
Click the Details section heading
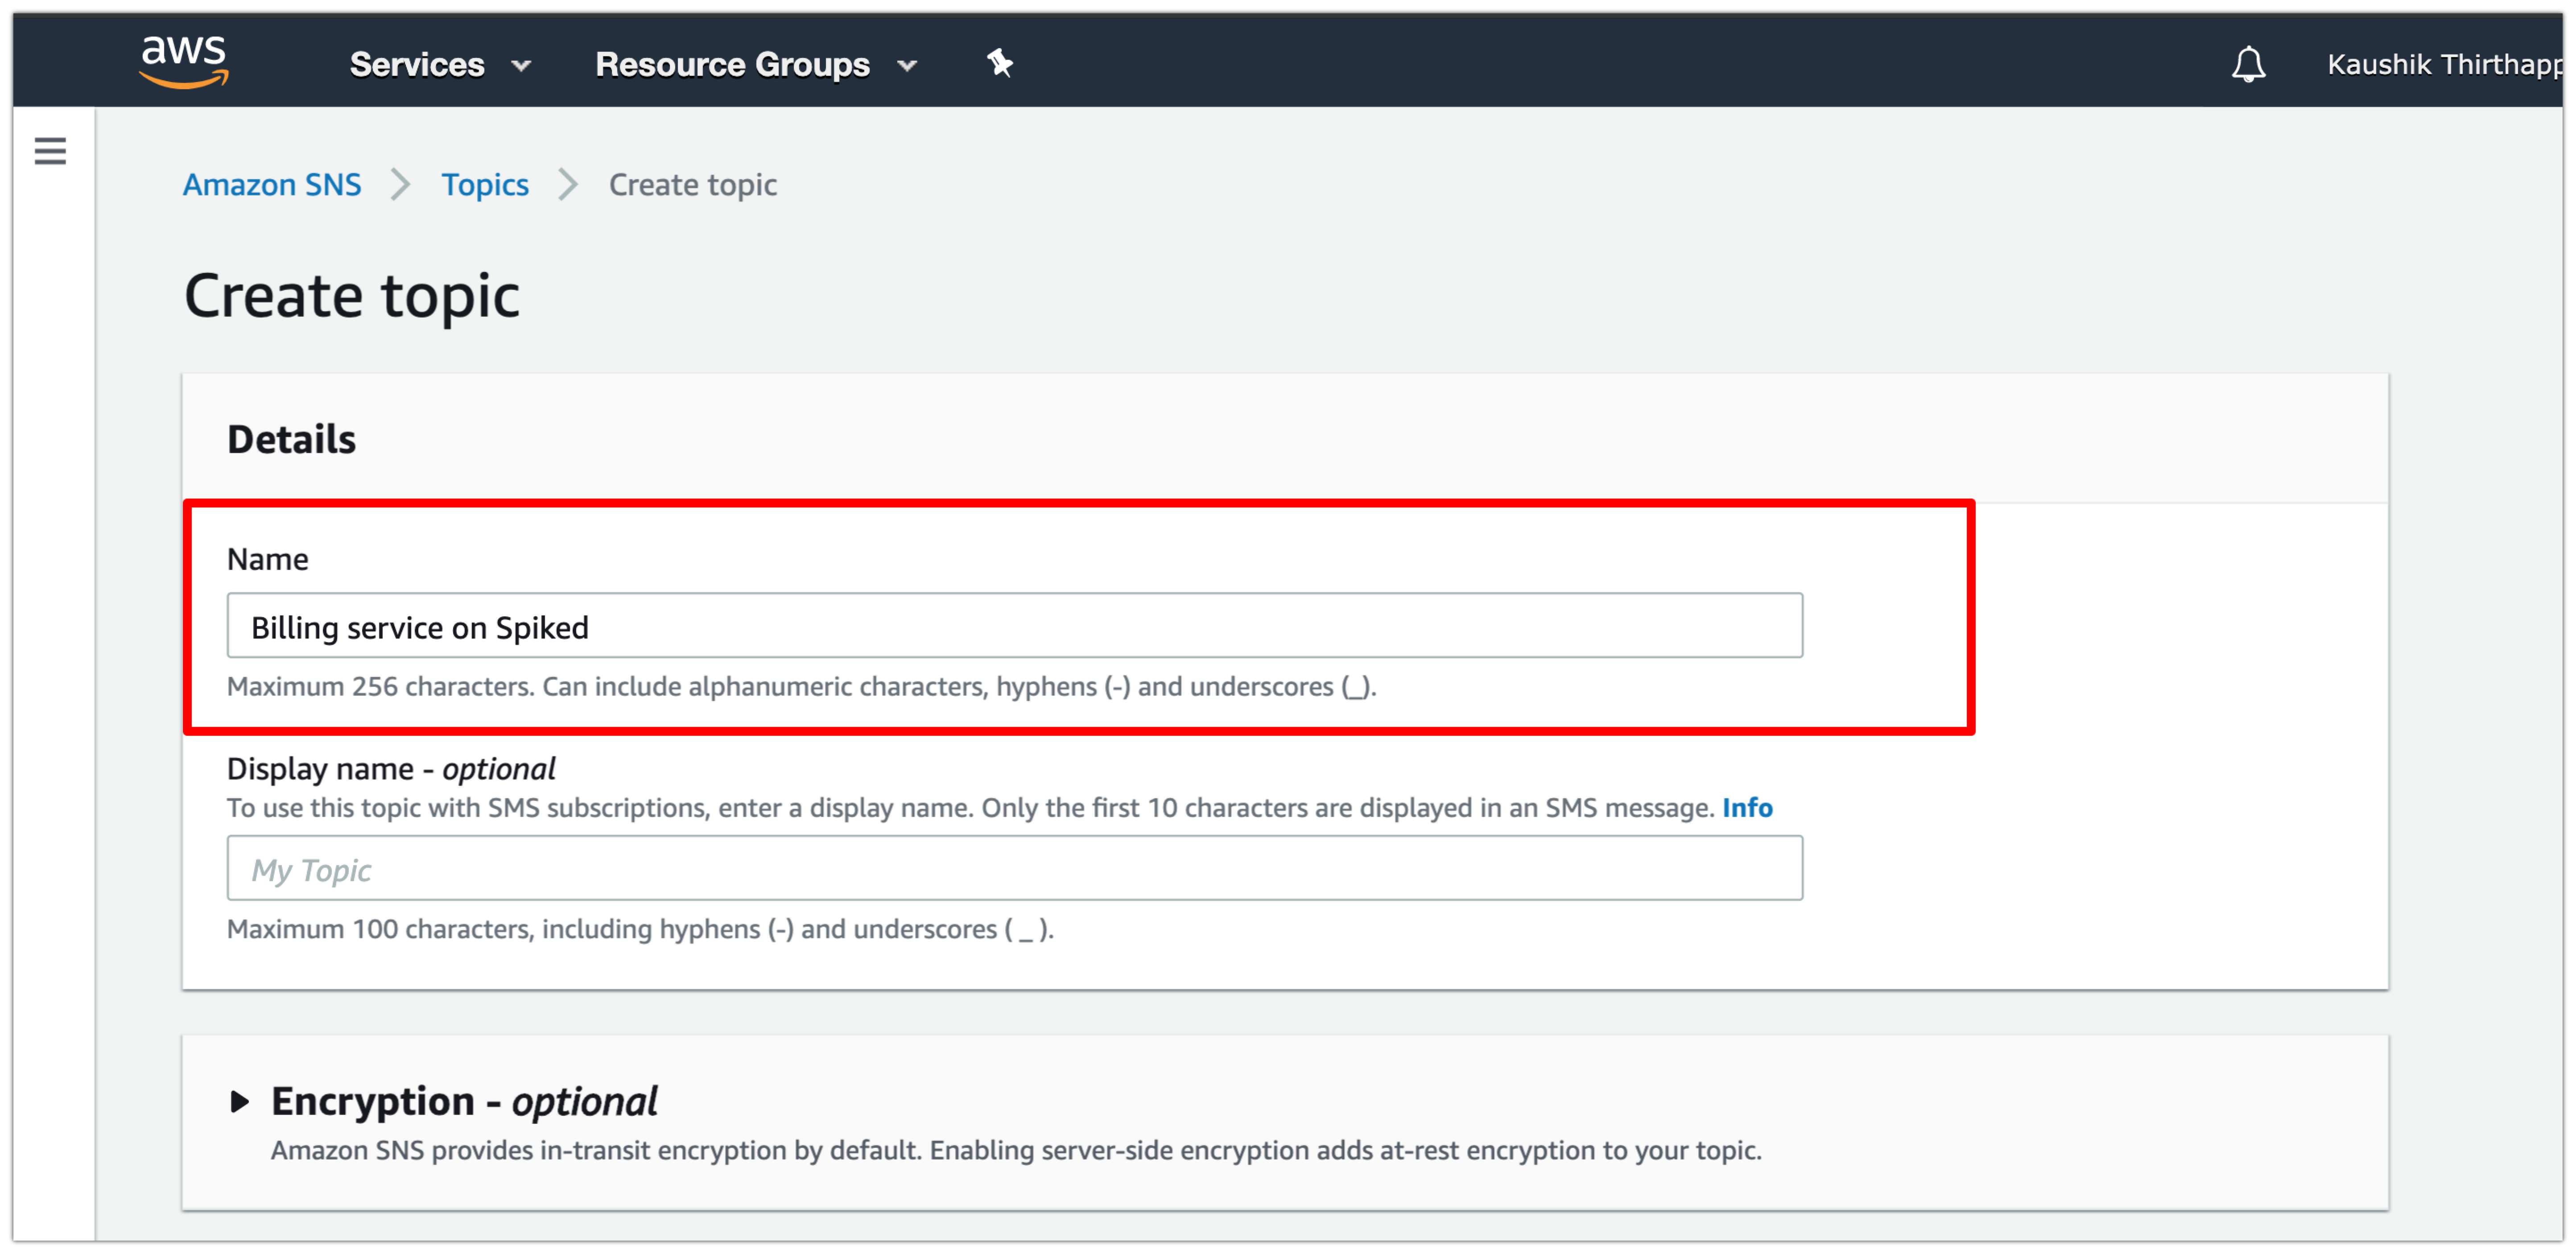[291, 440]
